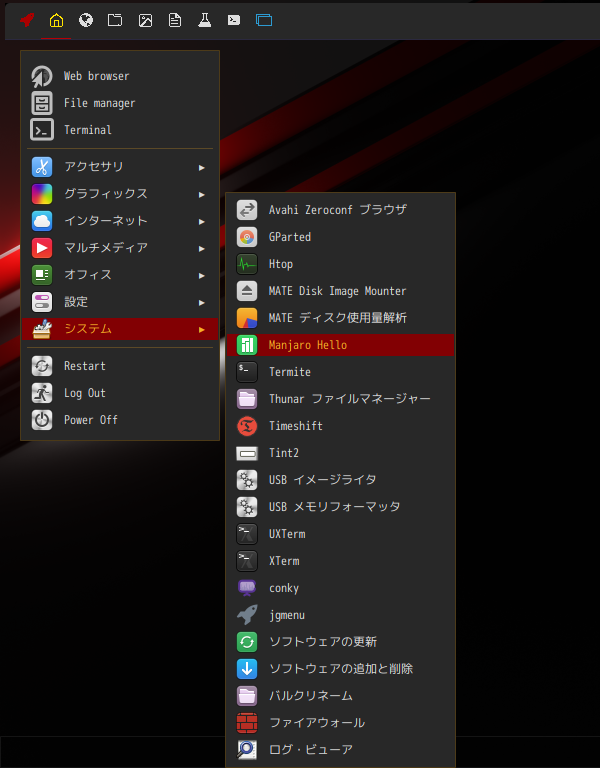Launch Htop from the submenu
Image resolution: width=600 pixels, height=768 pixels.
click(341, 264)
